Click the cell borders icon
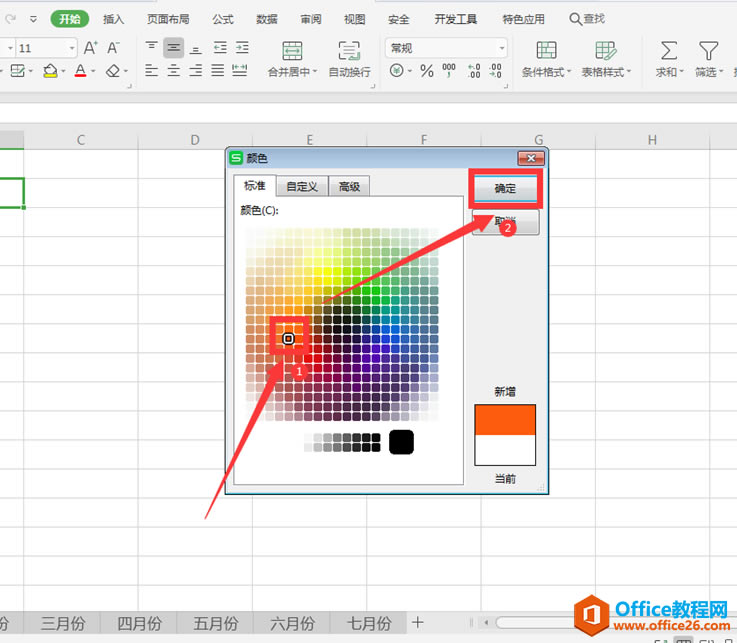 pyautogui.click(x=17, y=71)
